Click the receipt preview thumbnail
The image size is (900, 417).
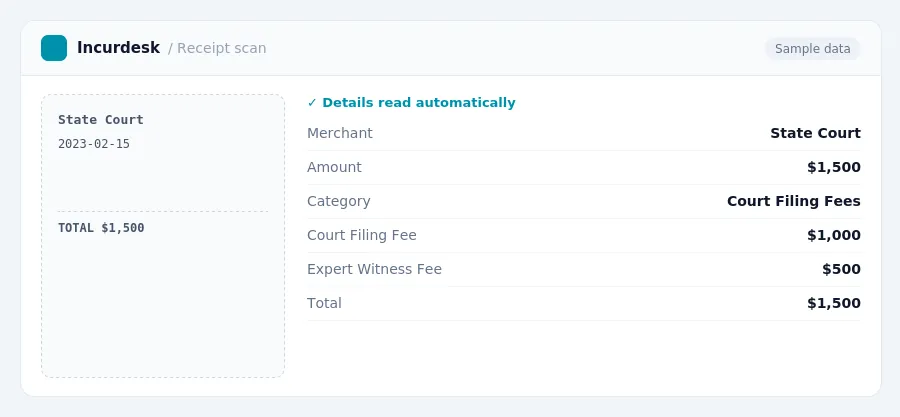click(x=163, y=236)
